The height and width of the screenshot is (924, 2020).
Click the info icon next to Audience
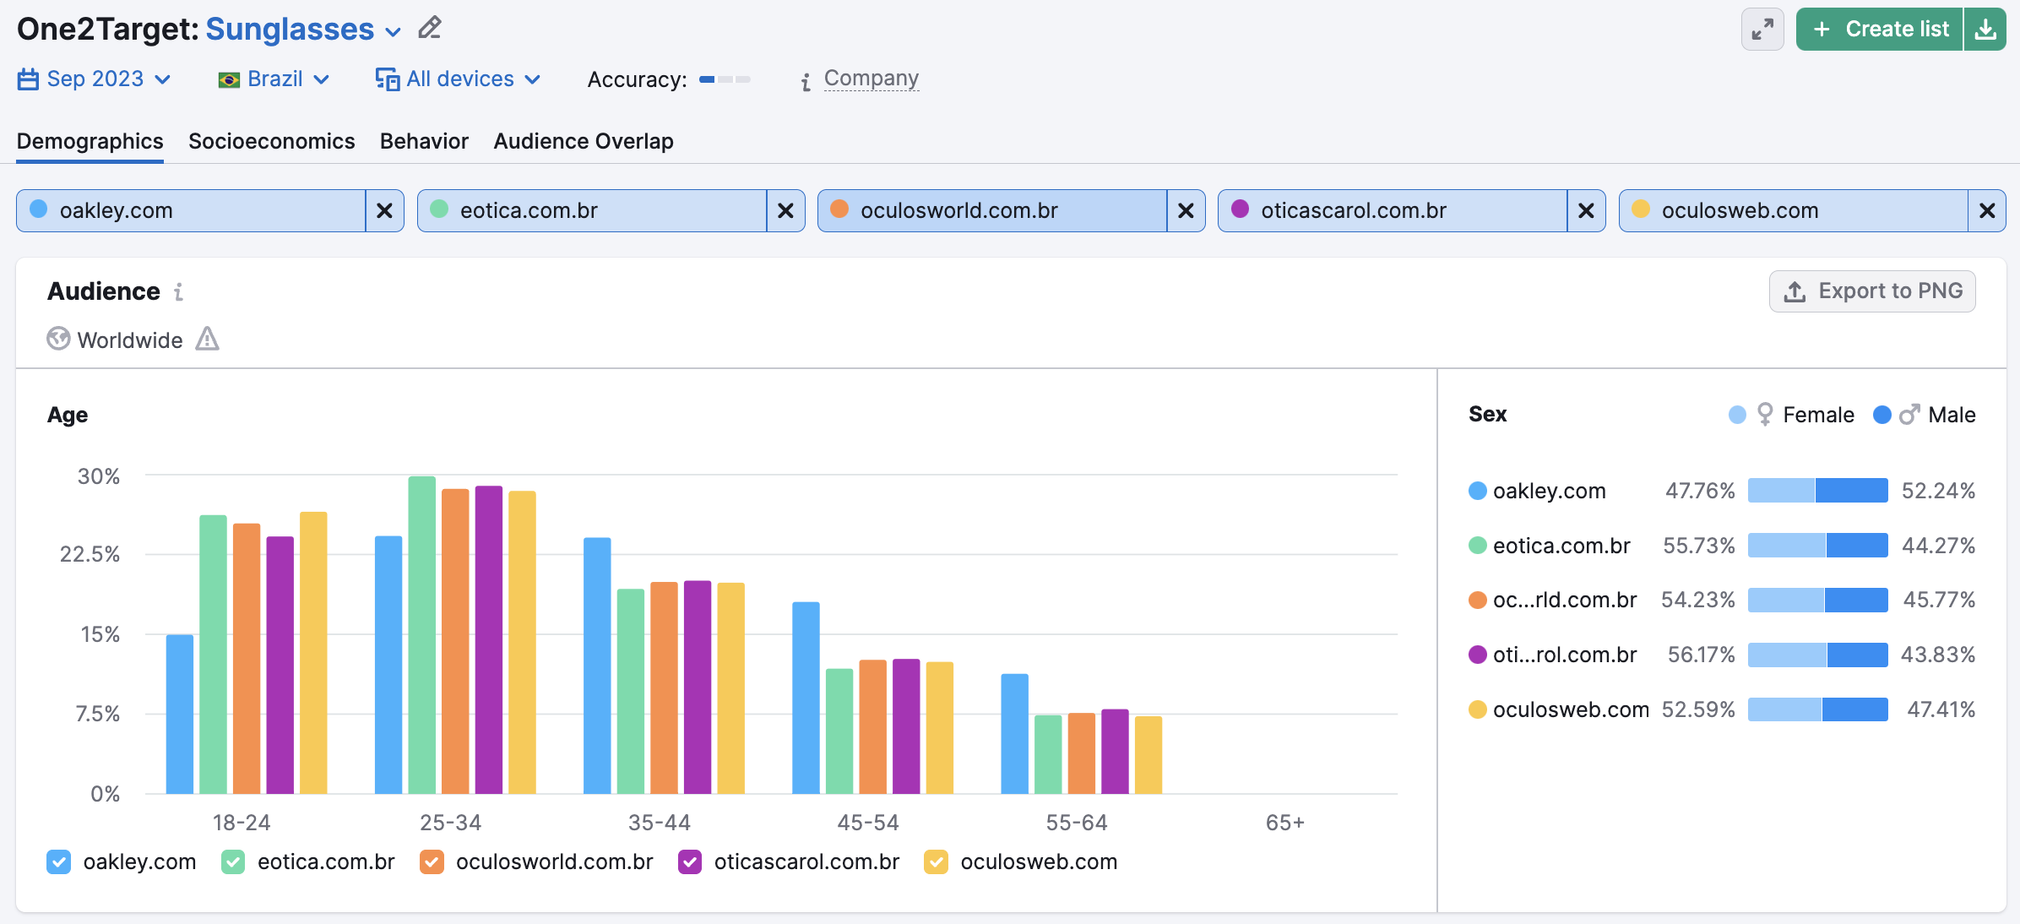(x=179, y=291)
